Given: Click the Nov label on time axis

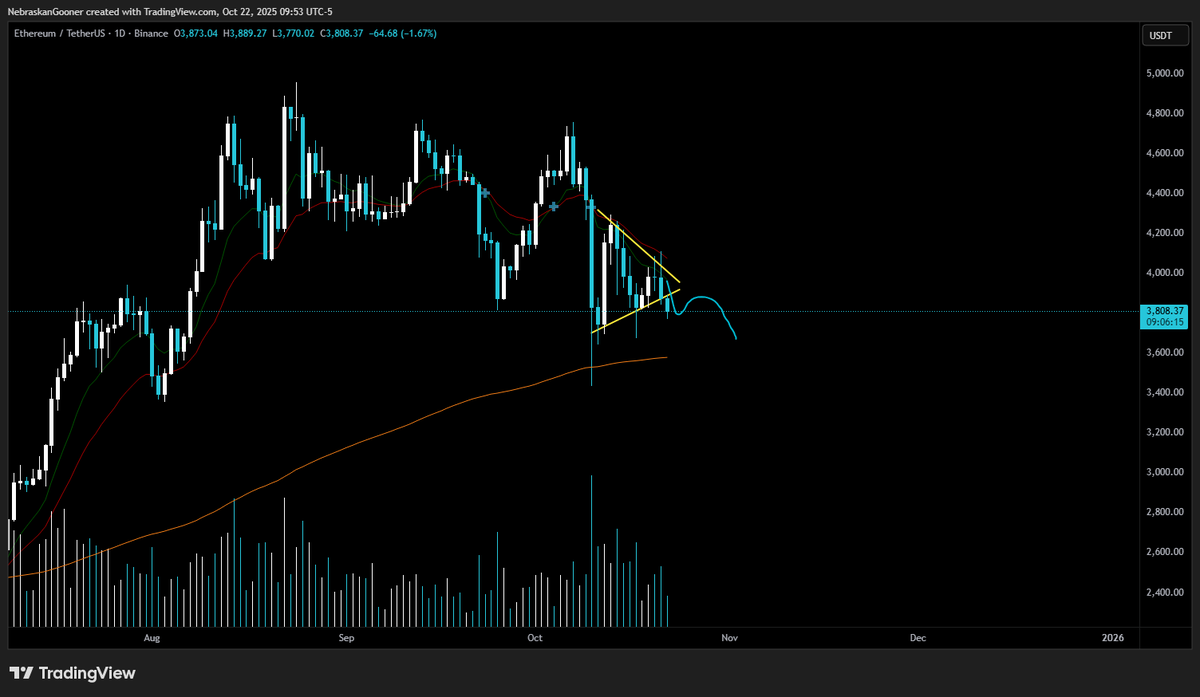Looking at the screenshot, I should pyautogui.click(x=729, y=637).
